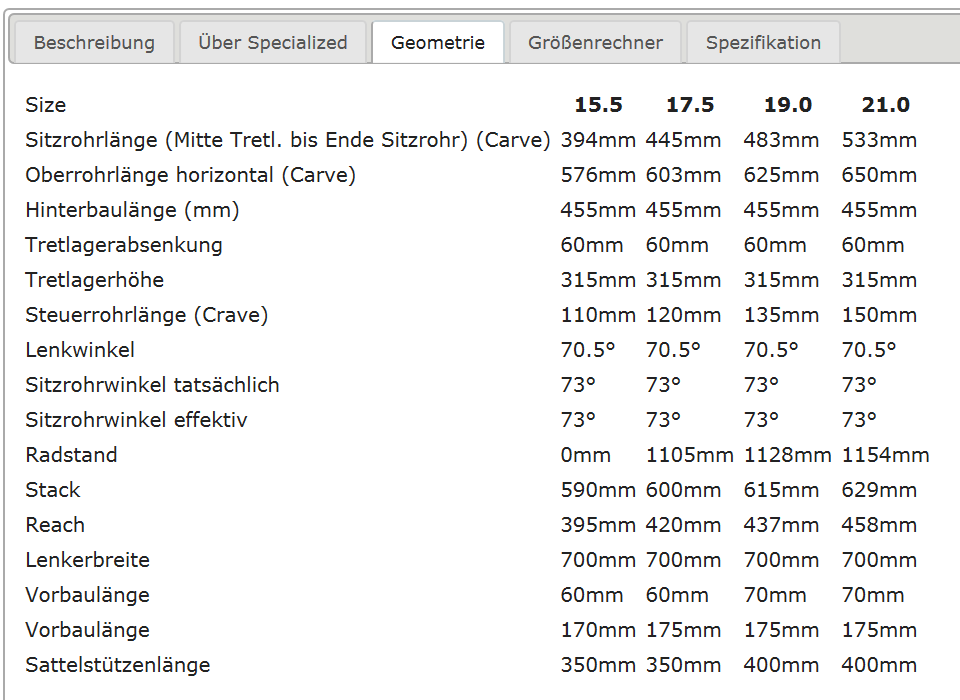Switch to the Über Specialized tab
Image resolution: width=960 pixels, height=700 pixels.
pyautogui.click(x=273, y=43)
